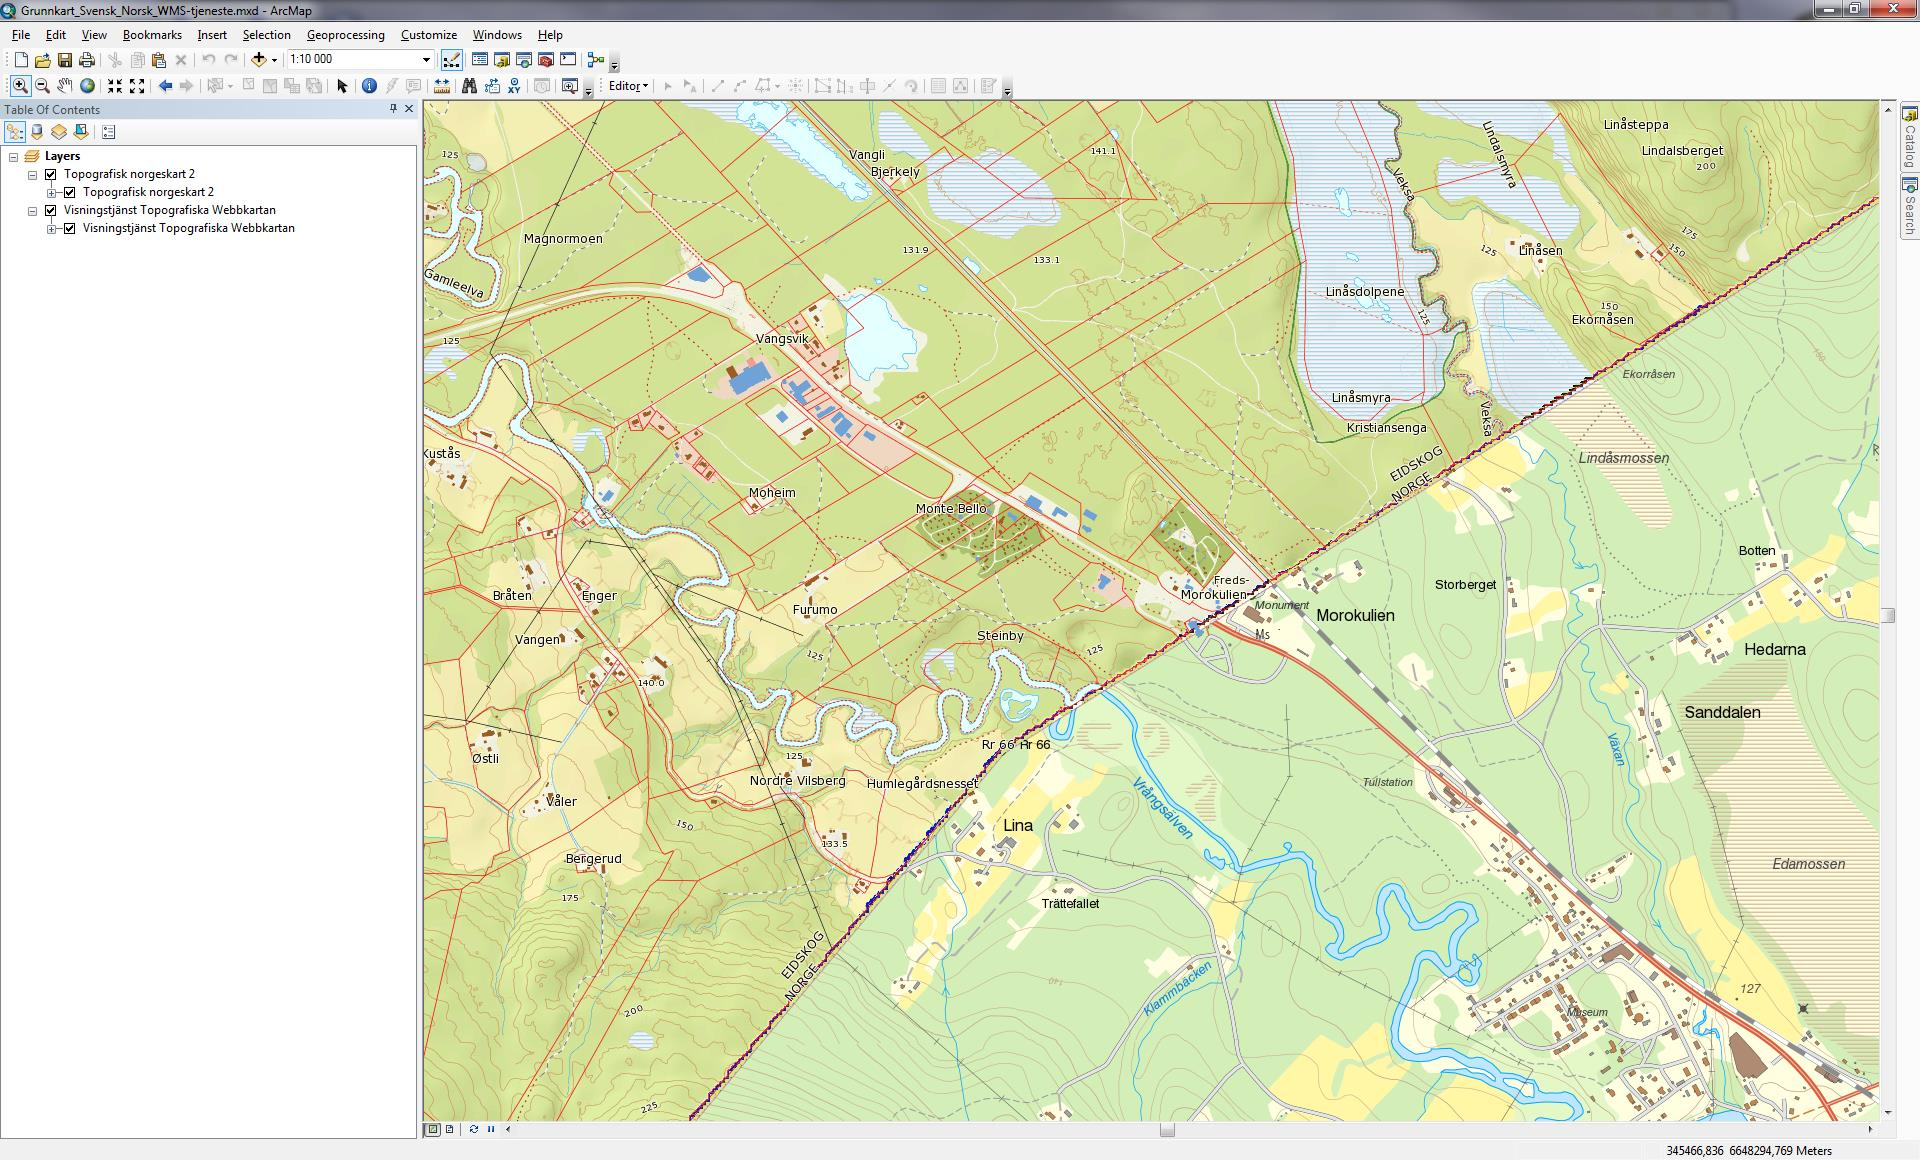Select the Zoom Out tool
Screen dimensions: 1920x1160
(x=42, y=86)
